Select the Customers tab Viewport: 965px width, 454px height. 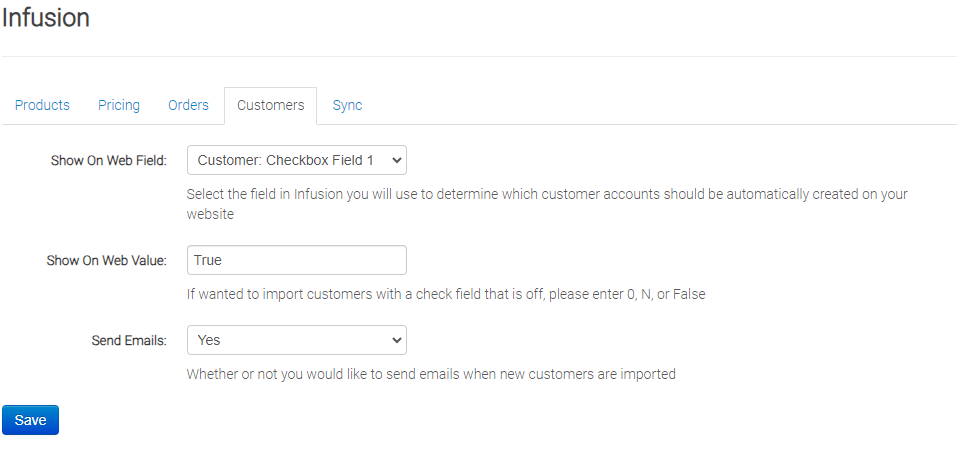tap(270, 105)
